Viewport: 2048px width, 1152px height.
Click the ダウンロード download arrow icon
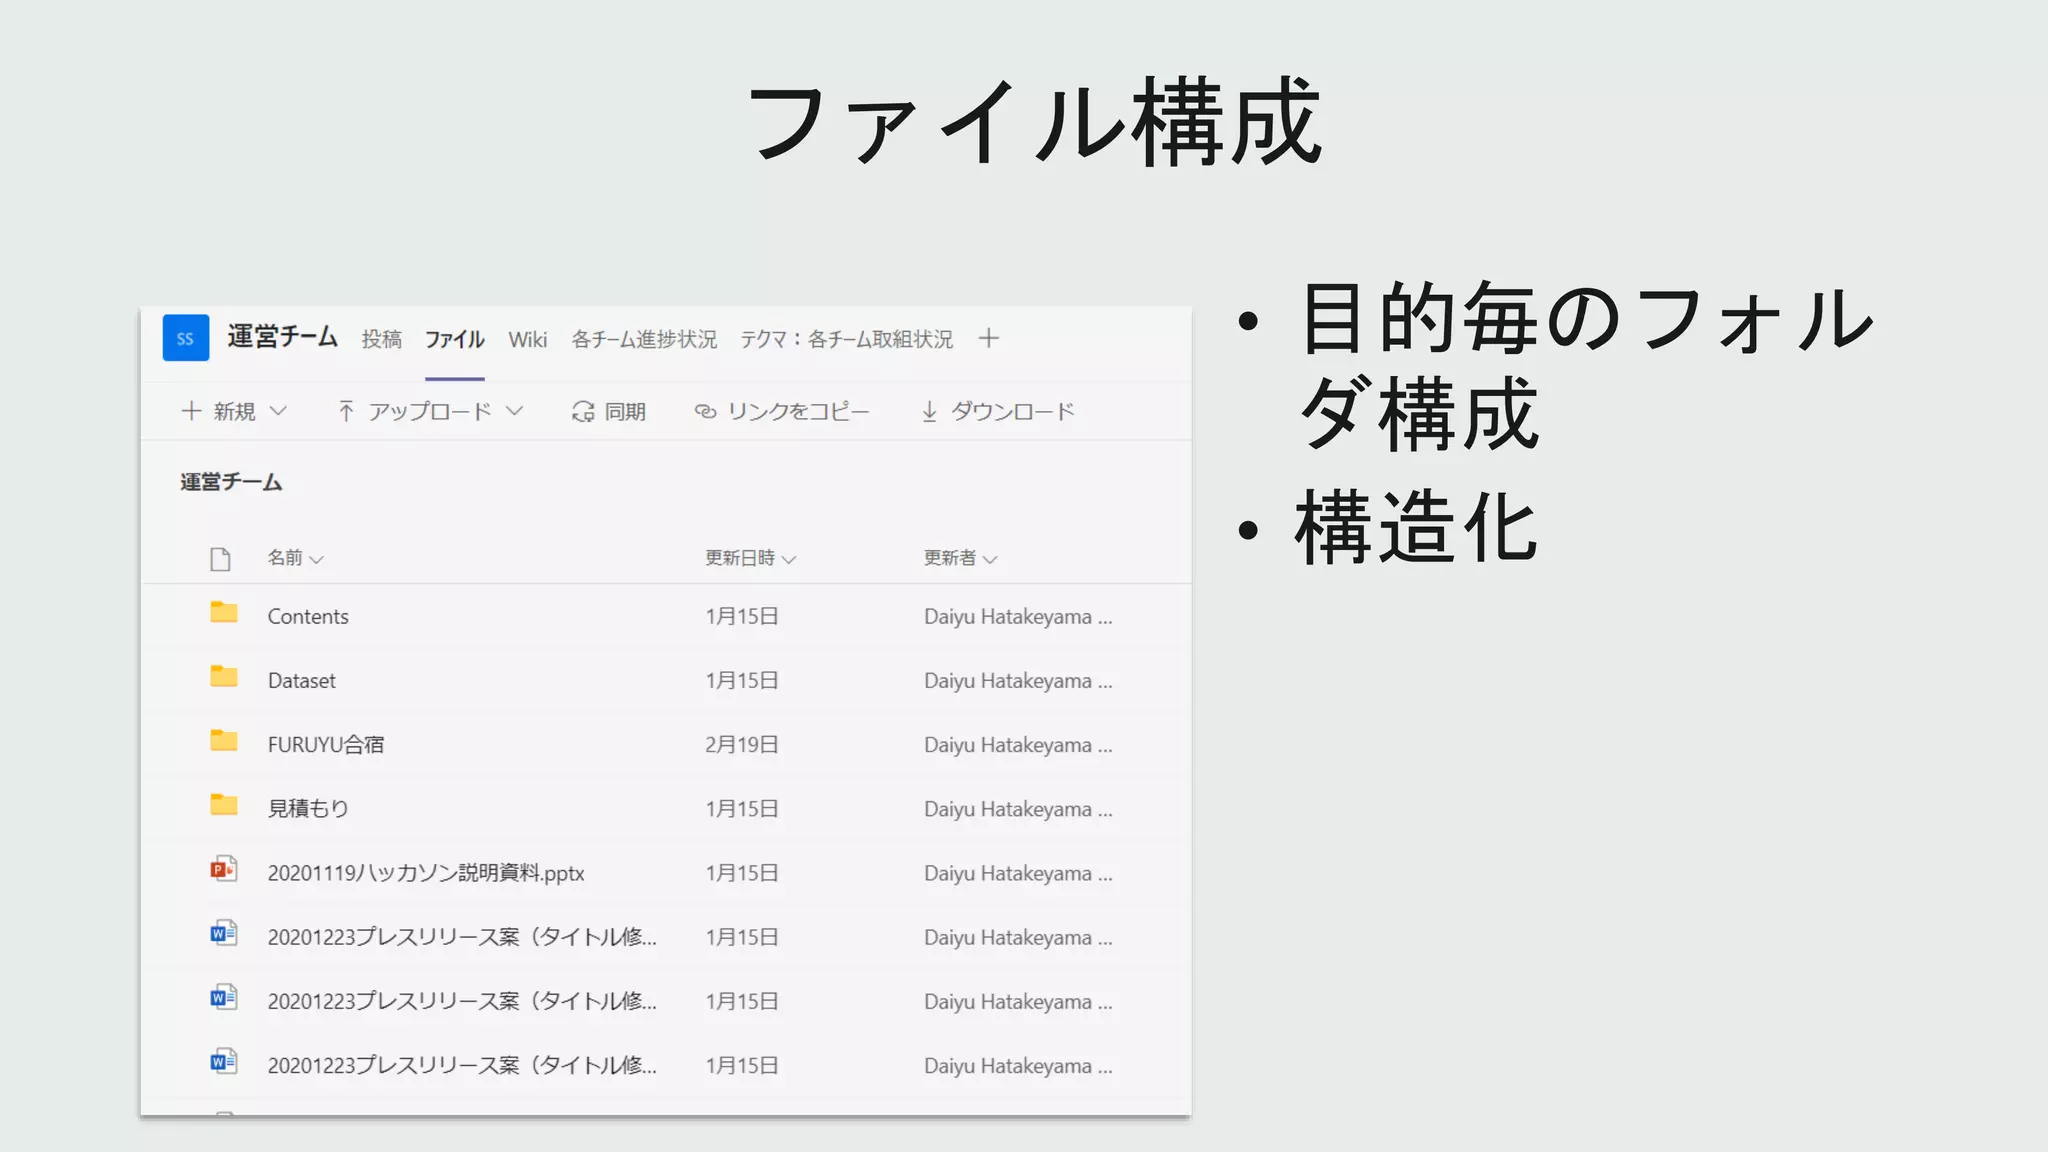click(929, 411)
